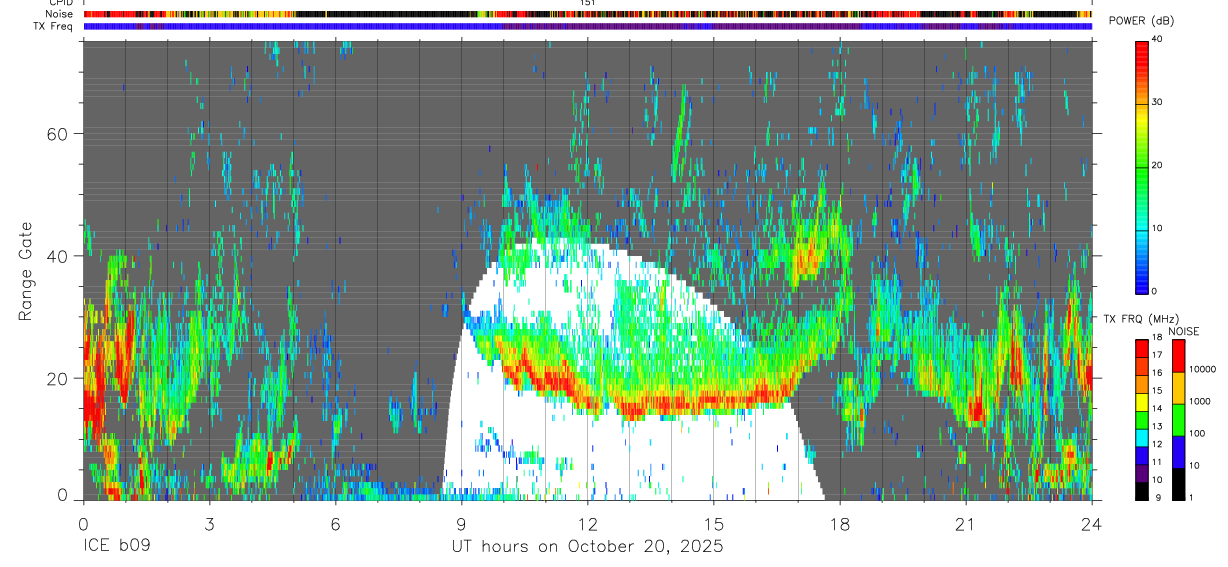The width and height of the screenshot is (1228, 567).
Task: Click the yellow segment of the TX frequency bar
Action: coord(1141,402)
